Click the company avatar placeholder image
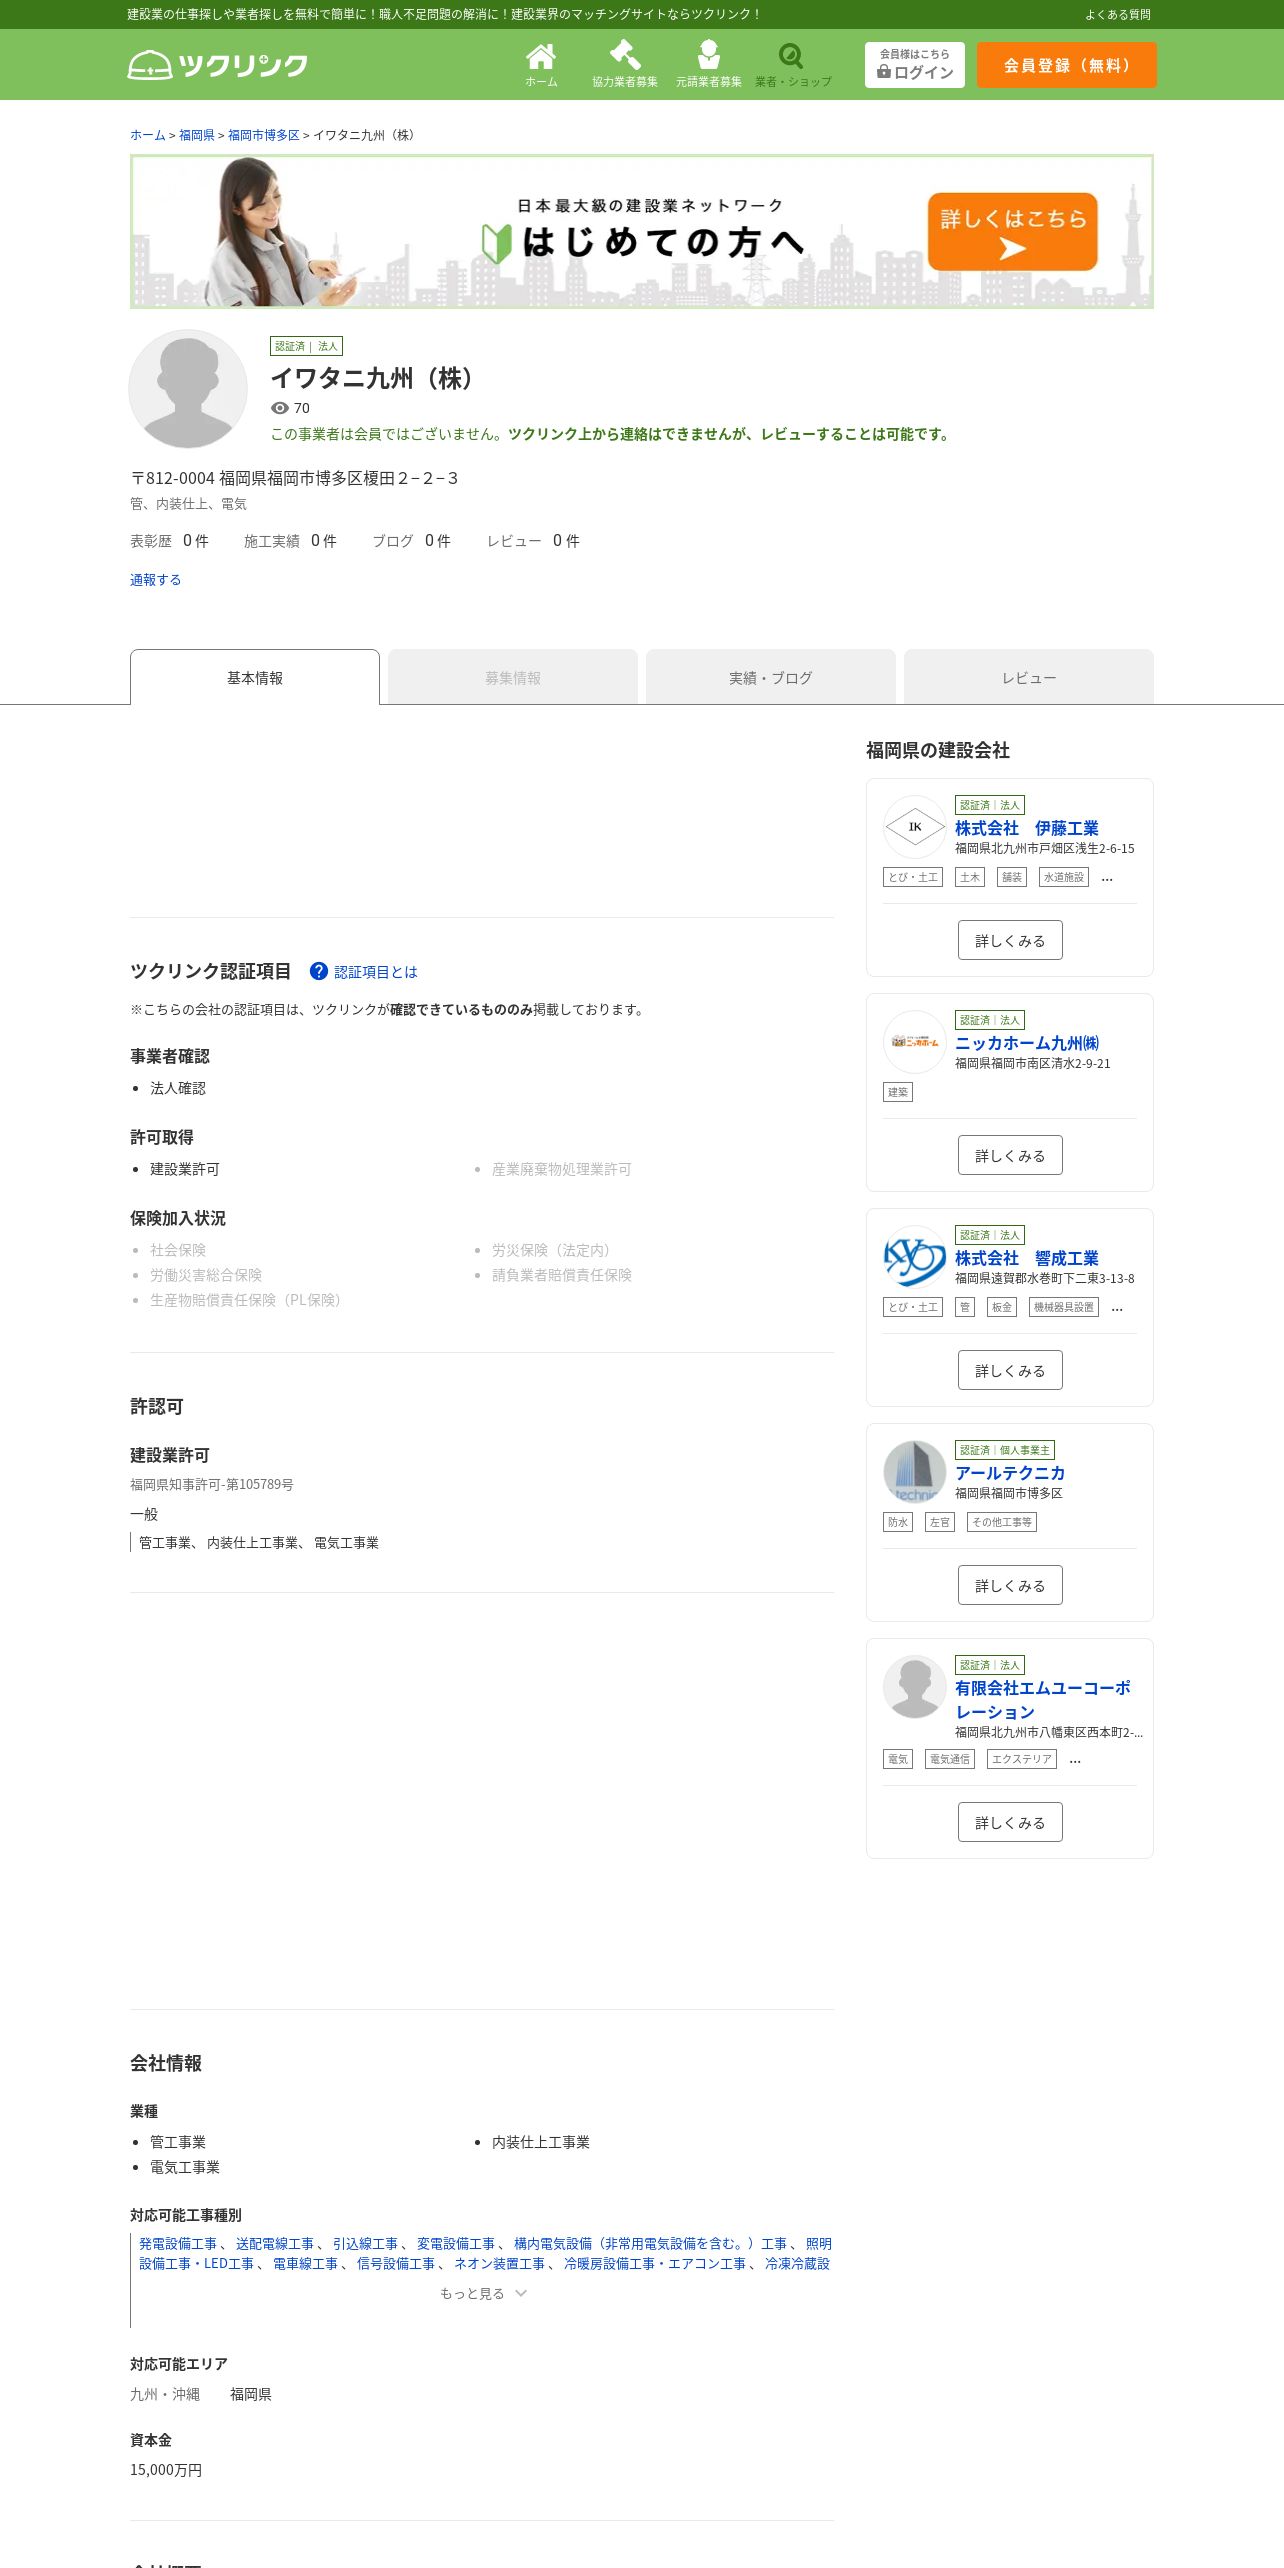Image resolution: width=1284 pixels, height=2568 pixels. (x=188, y=389)
